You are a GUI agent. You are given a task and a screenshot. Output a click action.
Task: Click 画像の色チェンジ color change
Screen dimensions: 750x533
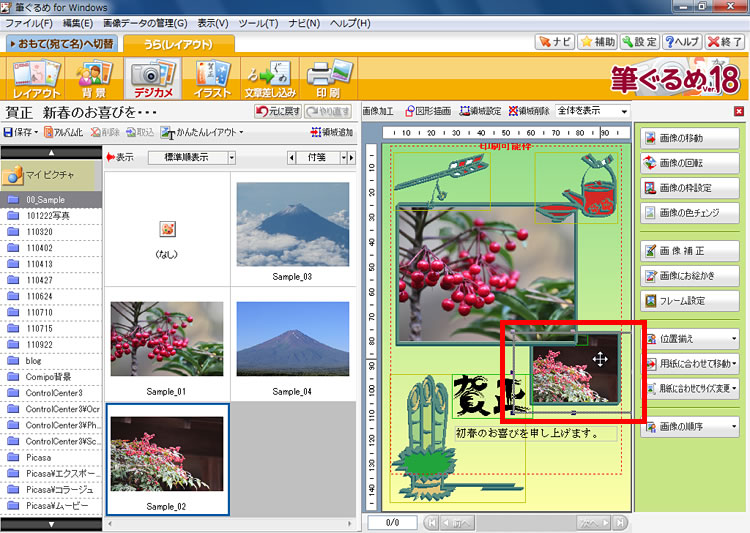[690, 212]
